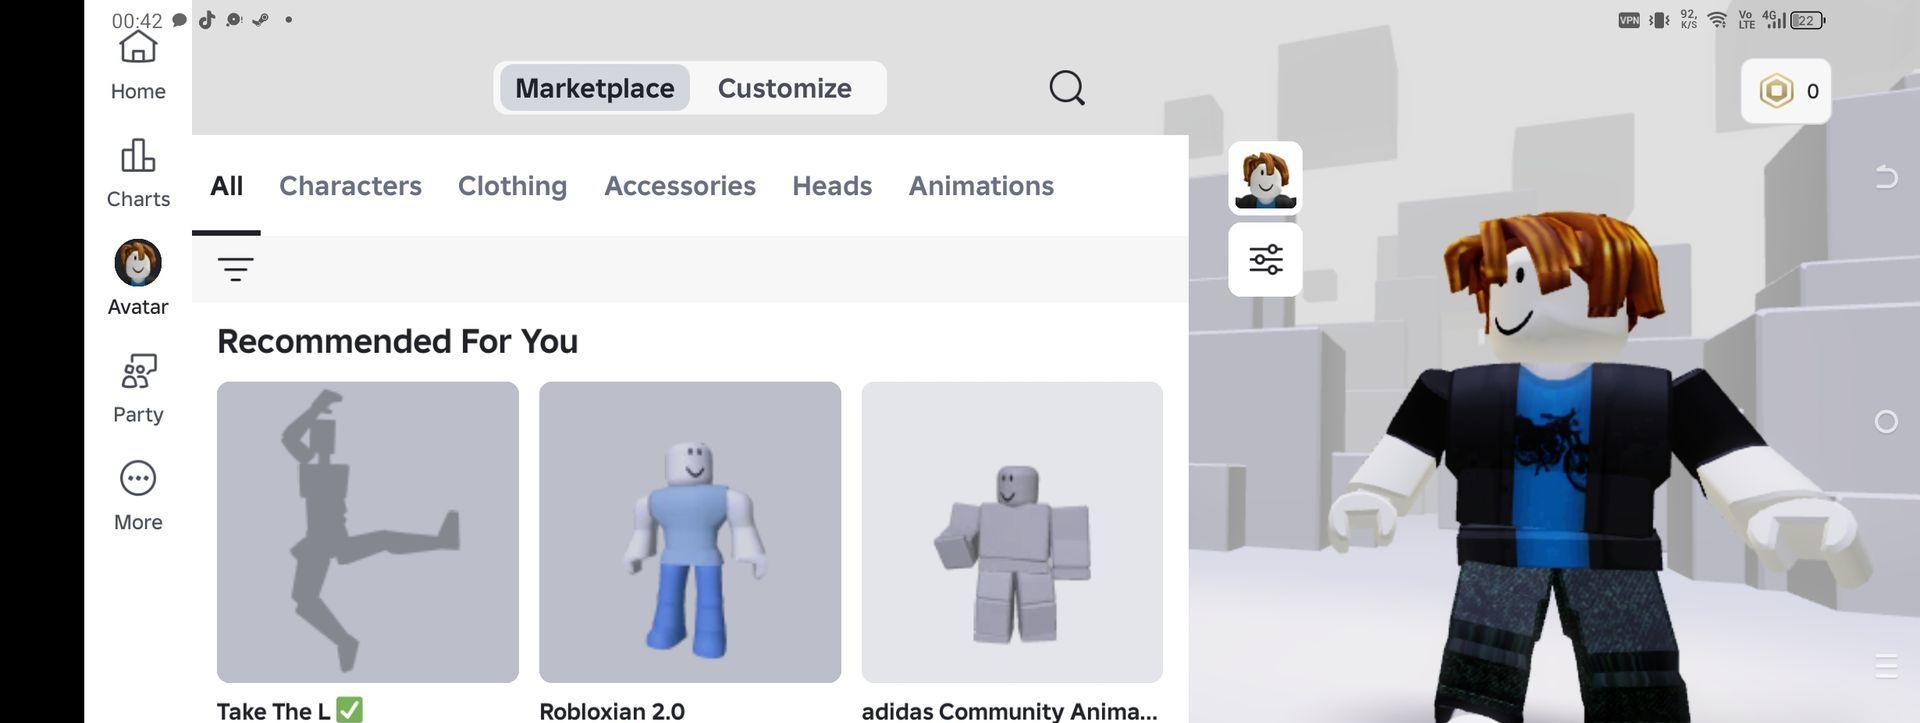The width and height of the screenshot is (1920, 723).
Task: Open the Characters tab
Action: tap(350, 186)
